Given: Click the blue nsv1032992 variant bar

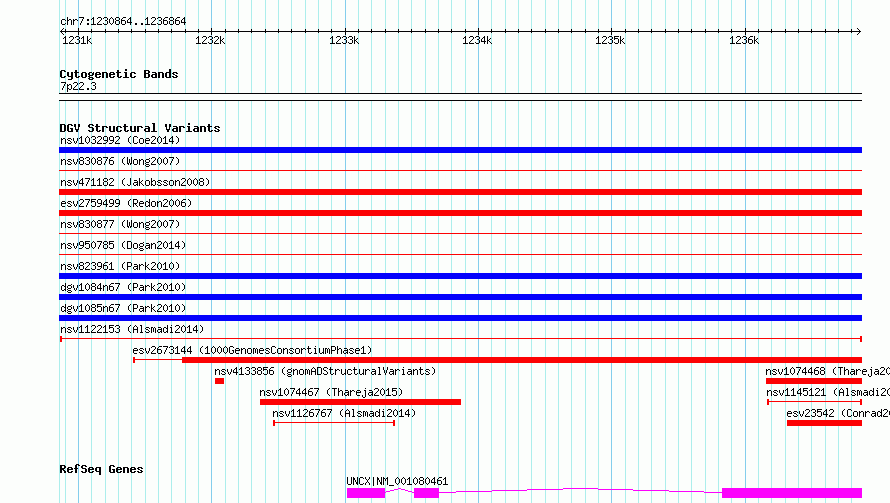Looking at the screenshot, I should coord(460,150).
